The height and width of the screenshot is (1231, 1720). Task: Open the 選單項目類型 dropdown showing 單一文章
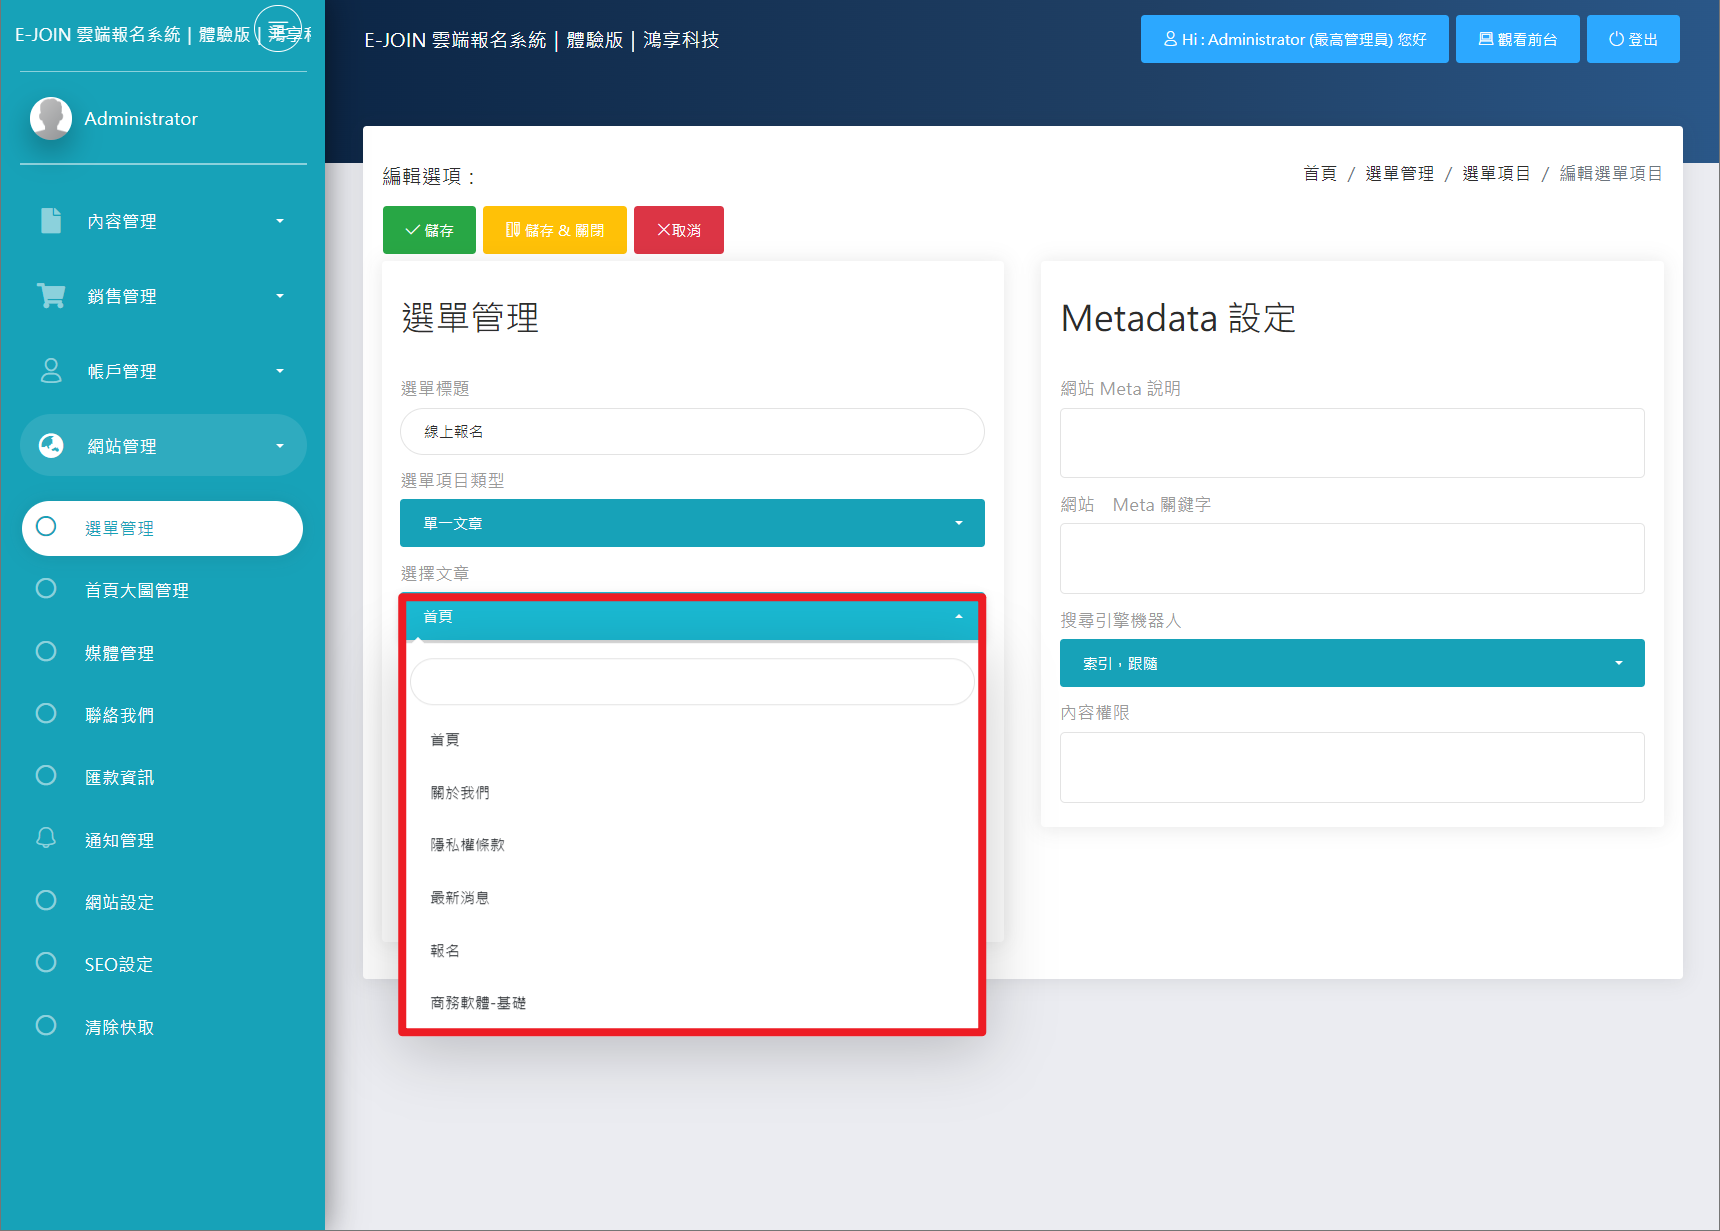tap(692, 523)
